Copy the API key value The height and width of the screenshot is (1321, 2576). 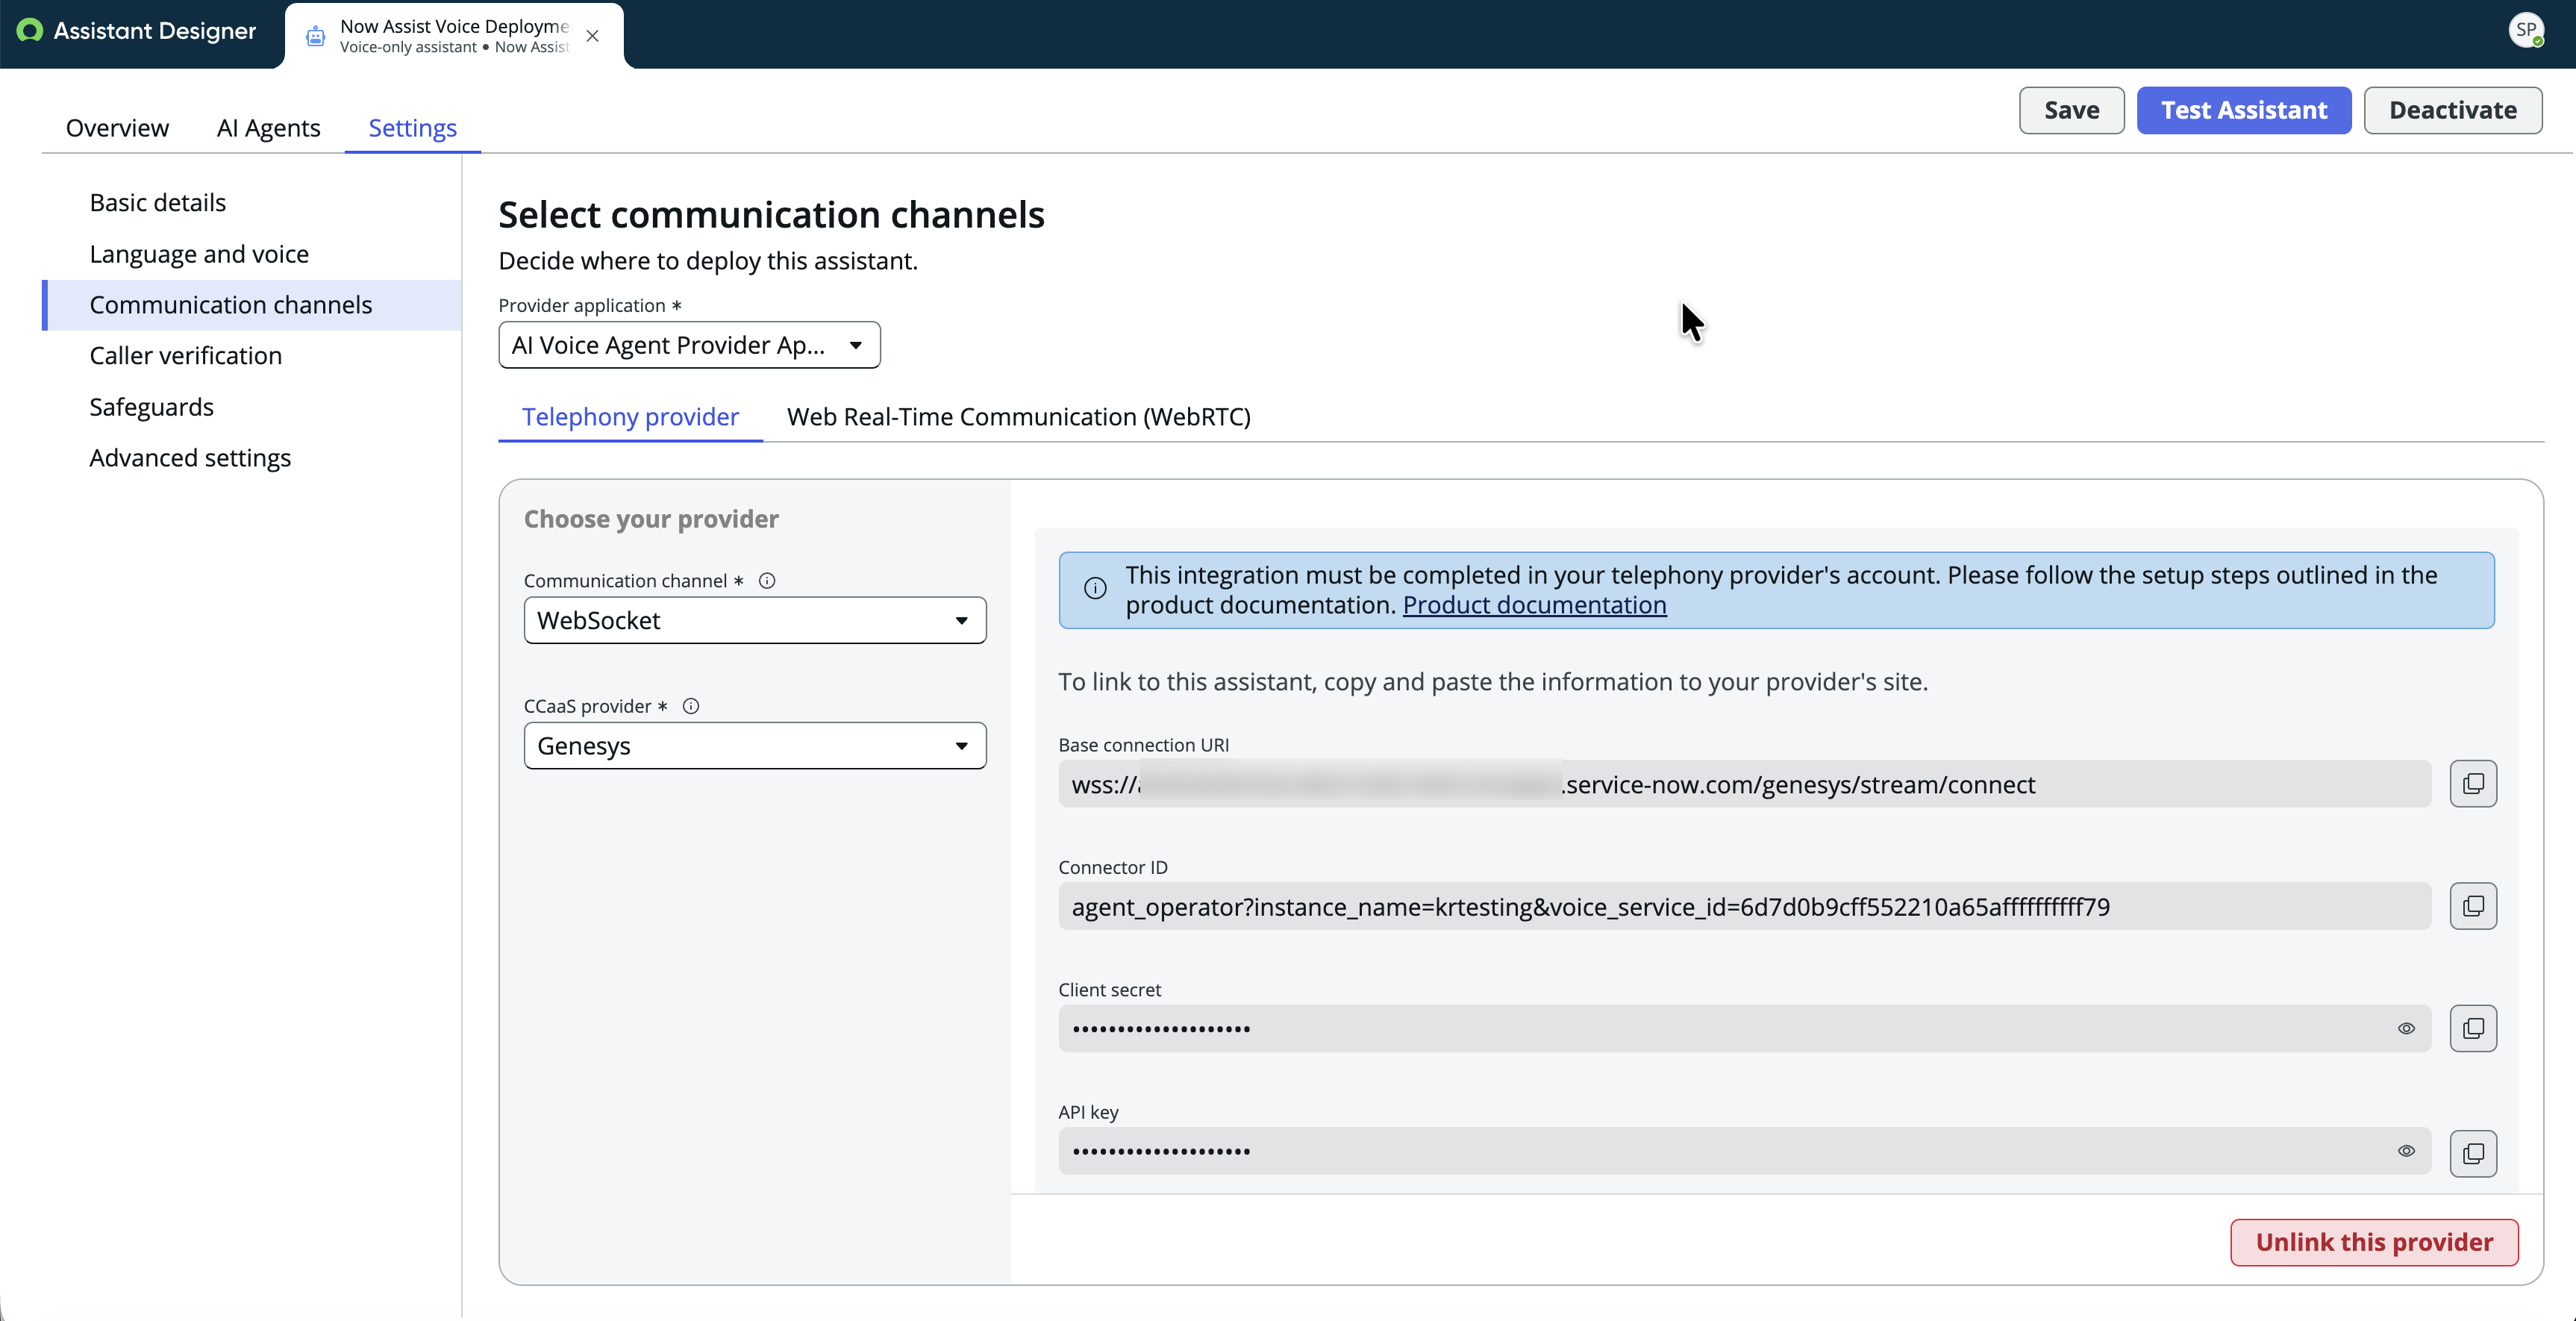coord(2473,1153)
